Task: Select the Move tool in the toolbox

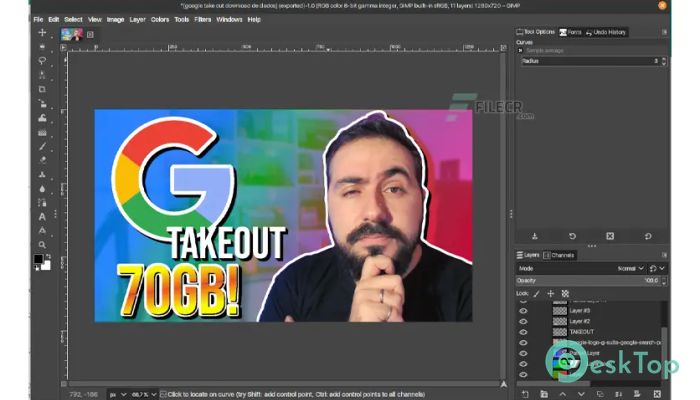Action: point(42,33)
